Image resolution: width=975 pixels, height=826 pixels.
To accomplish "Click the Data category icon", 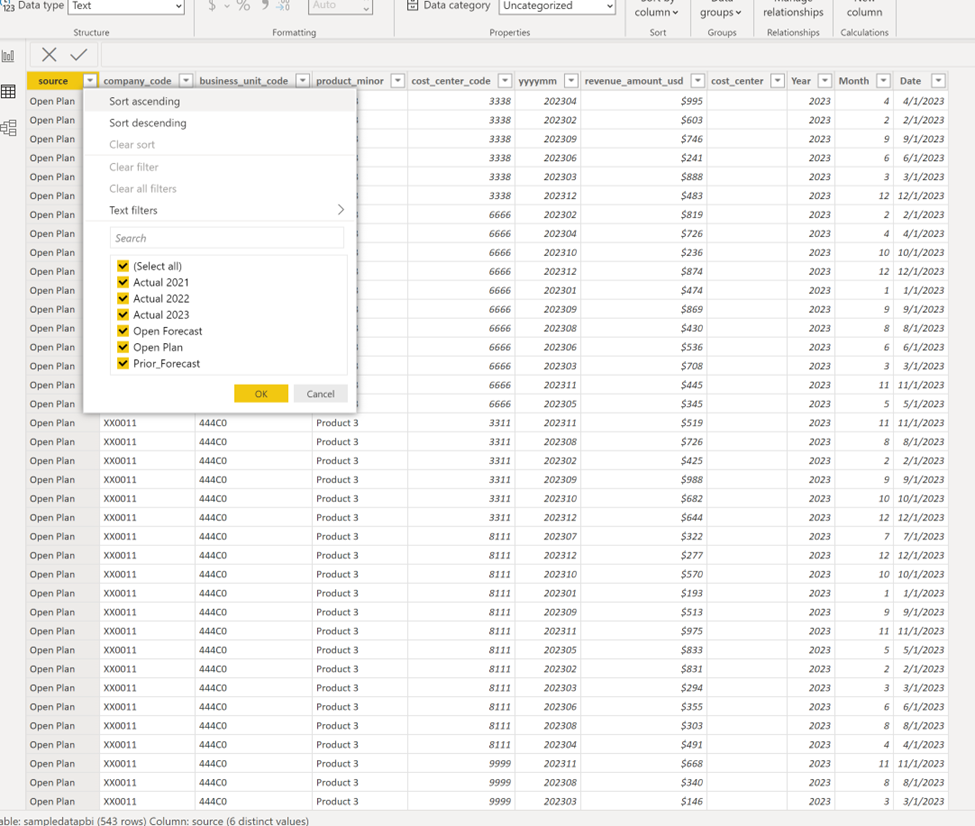I will click(412, 6).
